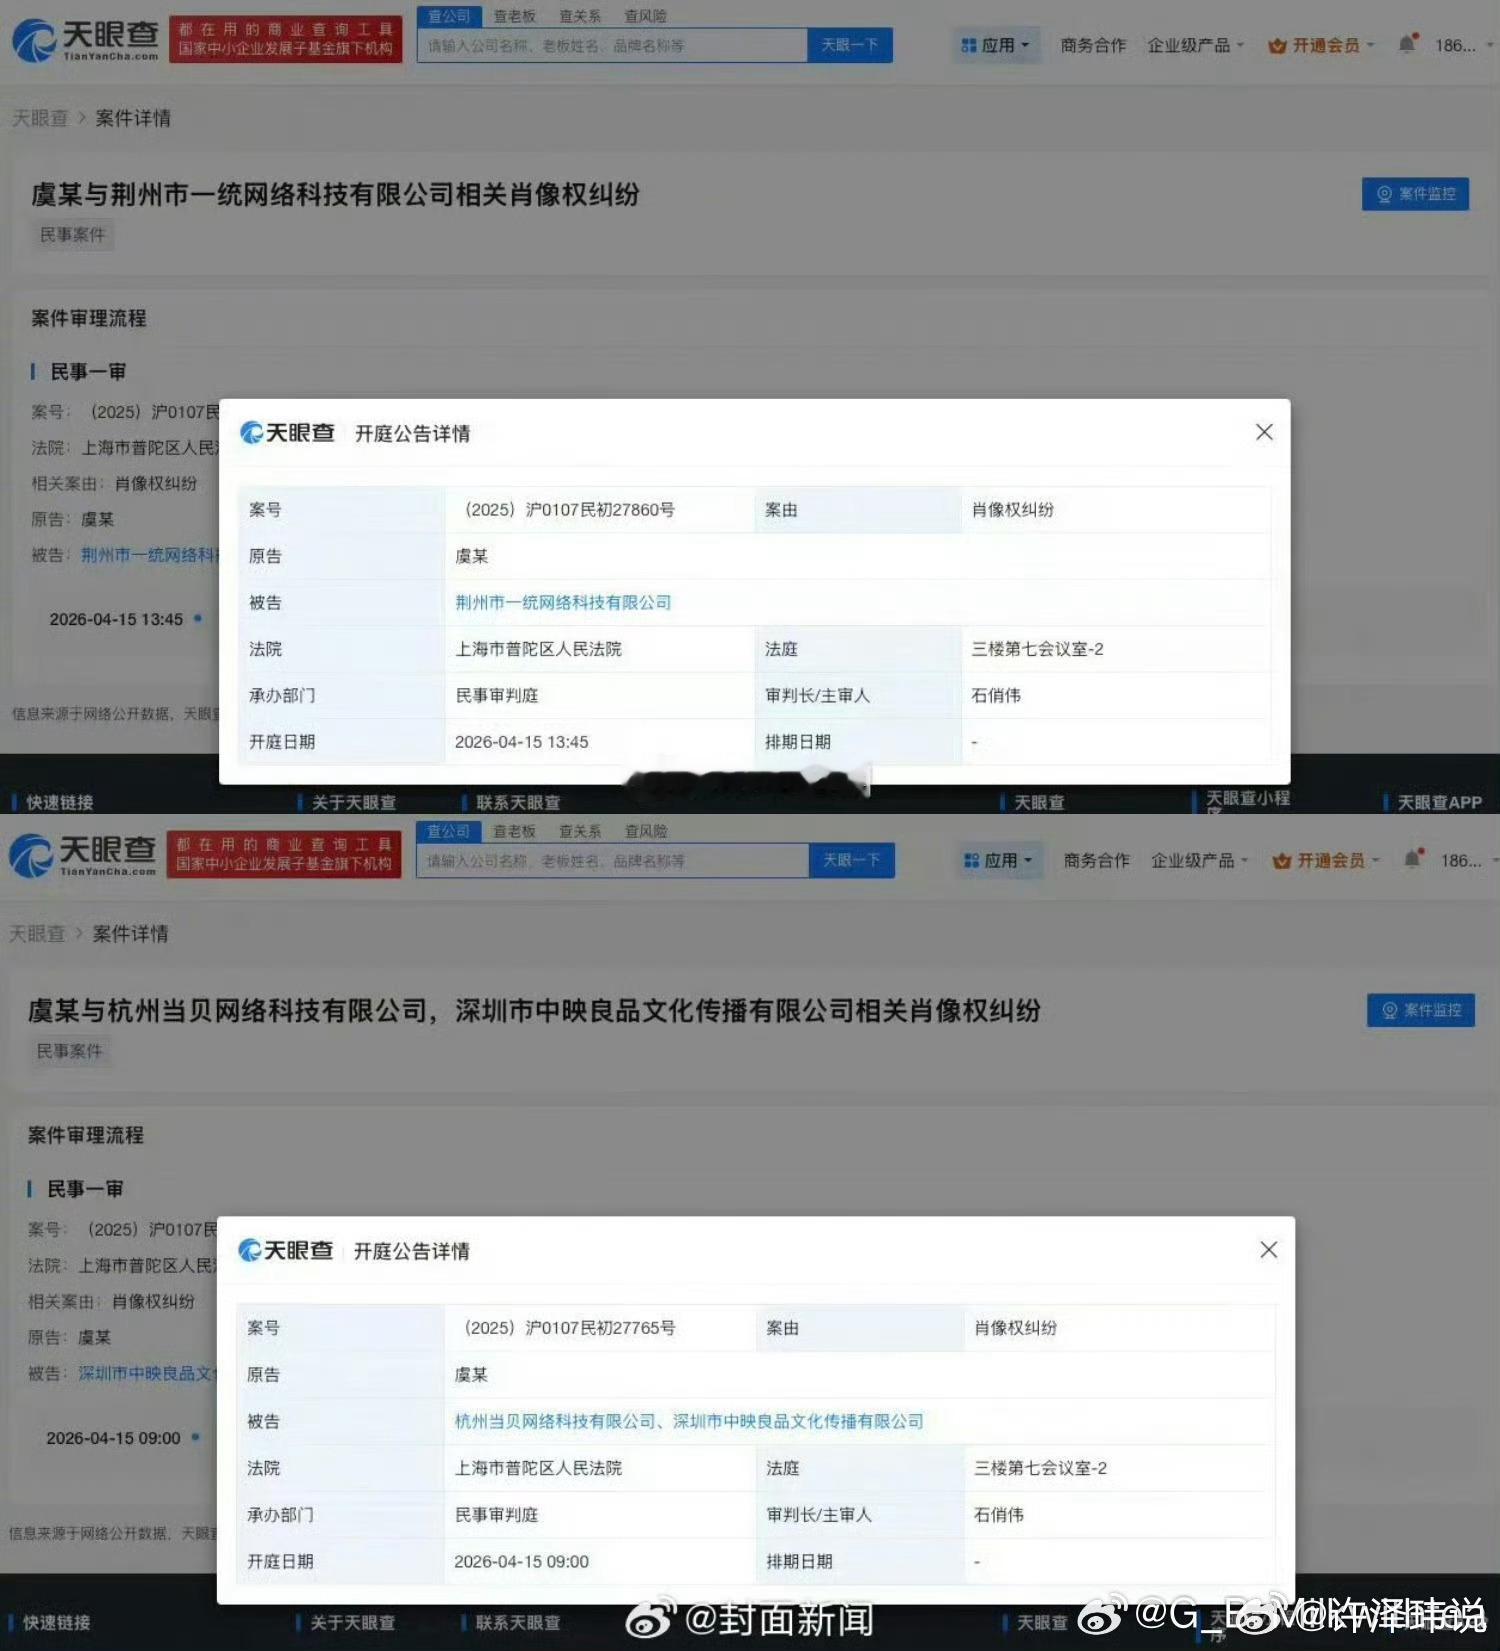Open defendant link 杭州当贝网络科技有限公司 in dialog
The height and width of the screenshot is (1651, 1500).
[x=554, y=1421]
